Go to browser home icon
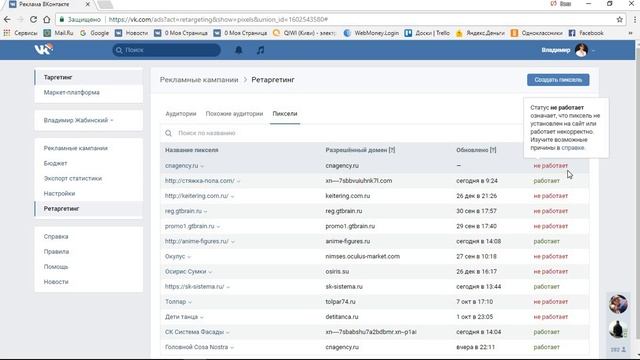 pyautogui.click(x=47, y=20)
